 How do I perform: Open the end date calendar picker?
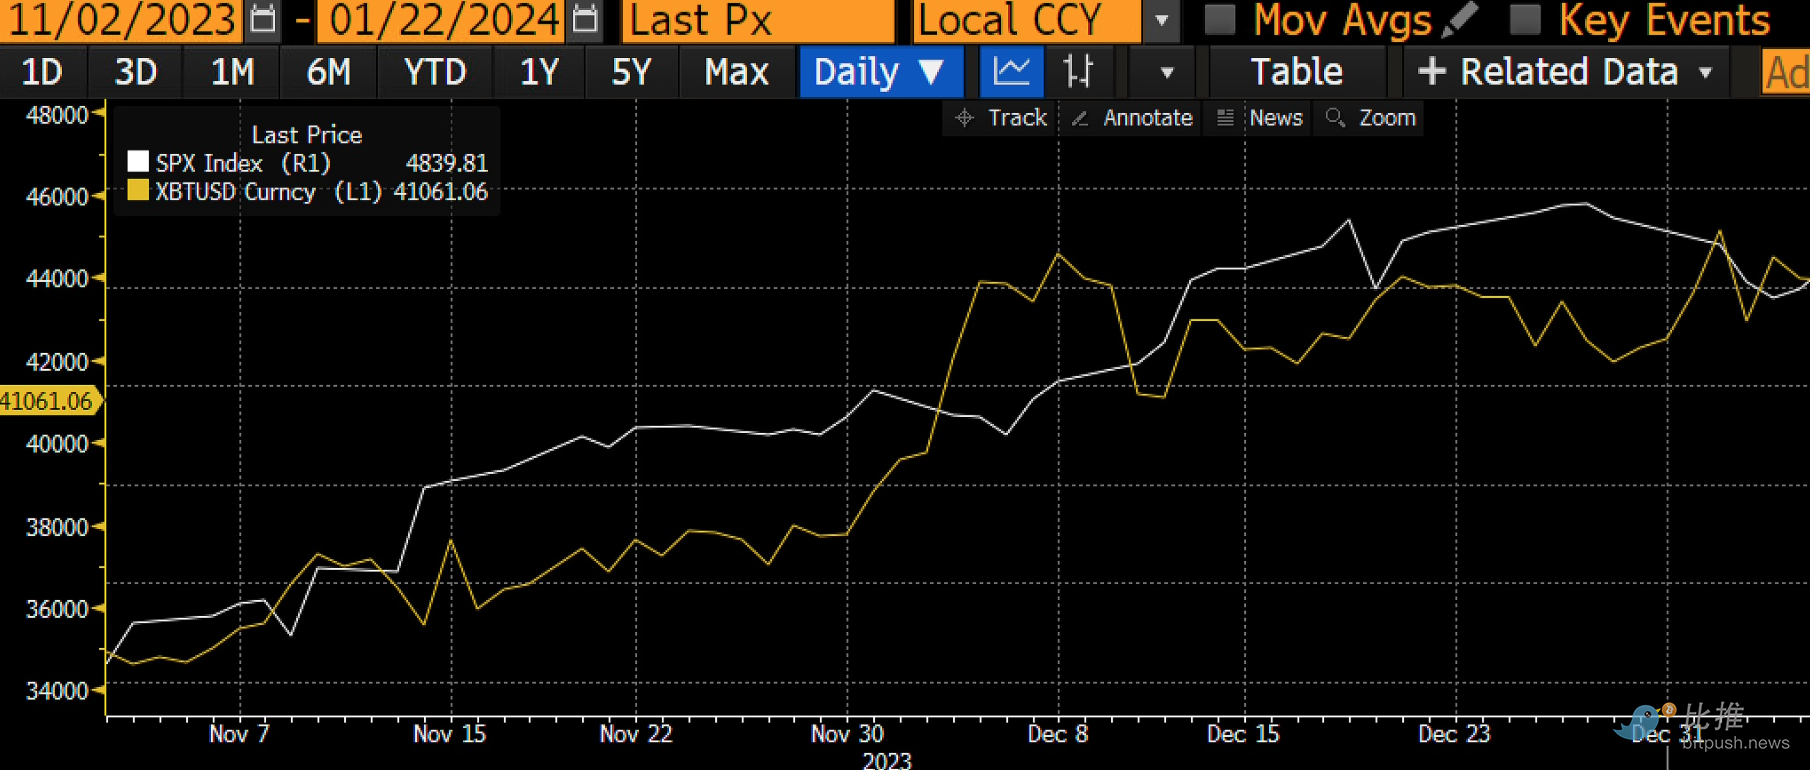[x=586, y=19]
